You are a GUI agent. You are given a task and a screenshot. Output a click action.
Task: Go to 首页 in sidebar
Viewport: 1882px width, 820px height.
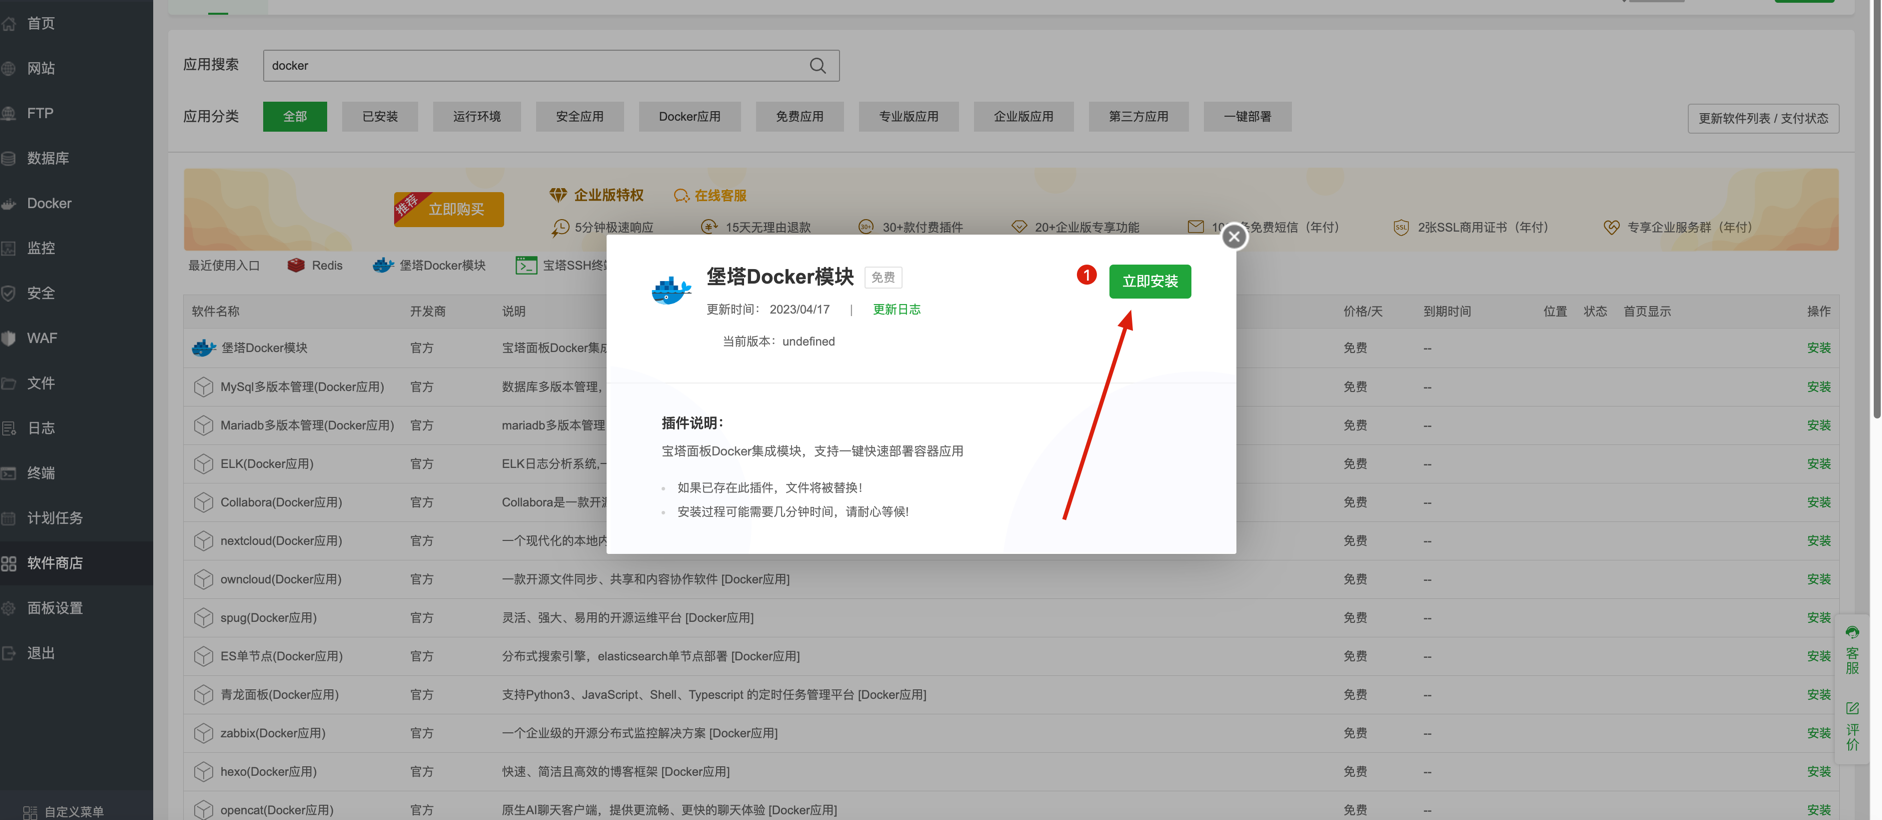click(76, 23)
